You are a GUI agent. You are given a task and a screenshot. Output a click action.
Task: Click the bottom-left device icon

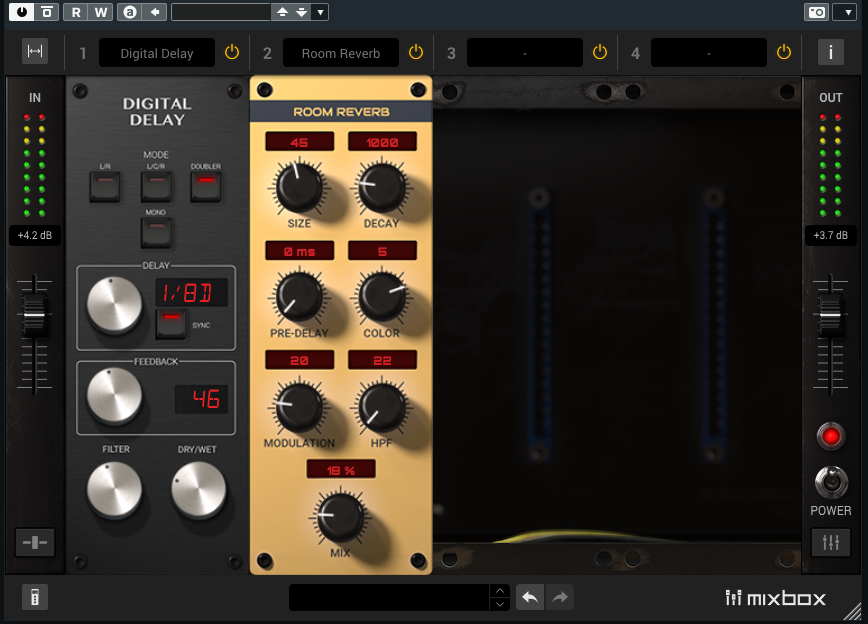click(x=35, y=597)
